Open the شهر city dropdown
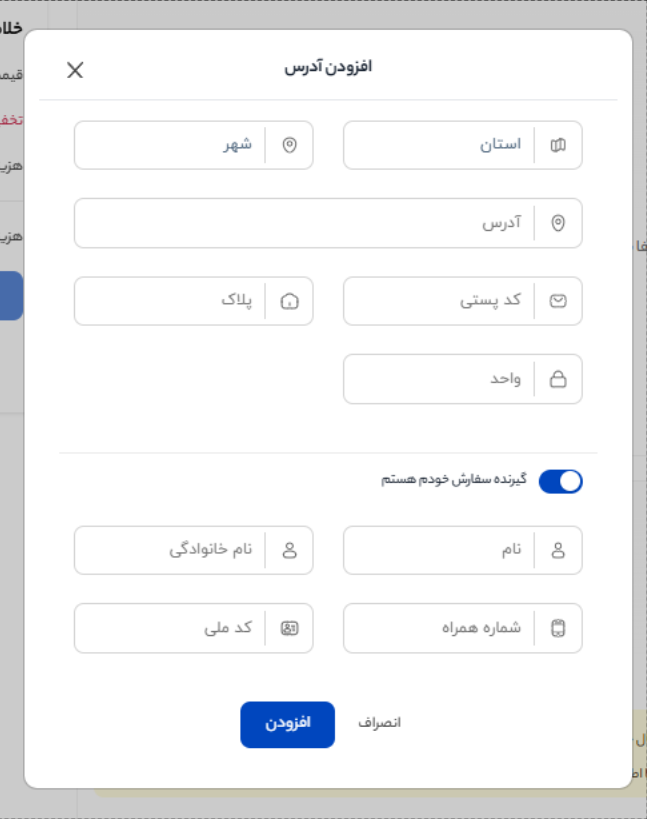647x819 pixels. 194,145
